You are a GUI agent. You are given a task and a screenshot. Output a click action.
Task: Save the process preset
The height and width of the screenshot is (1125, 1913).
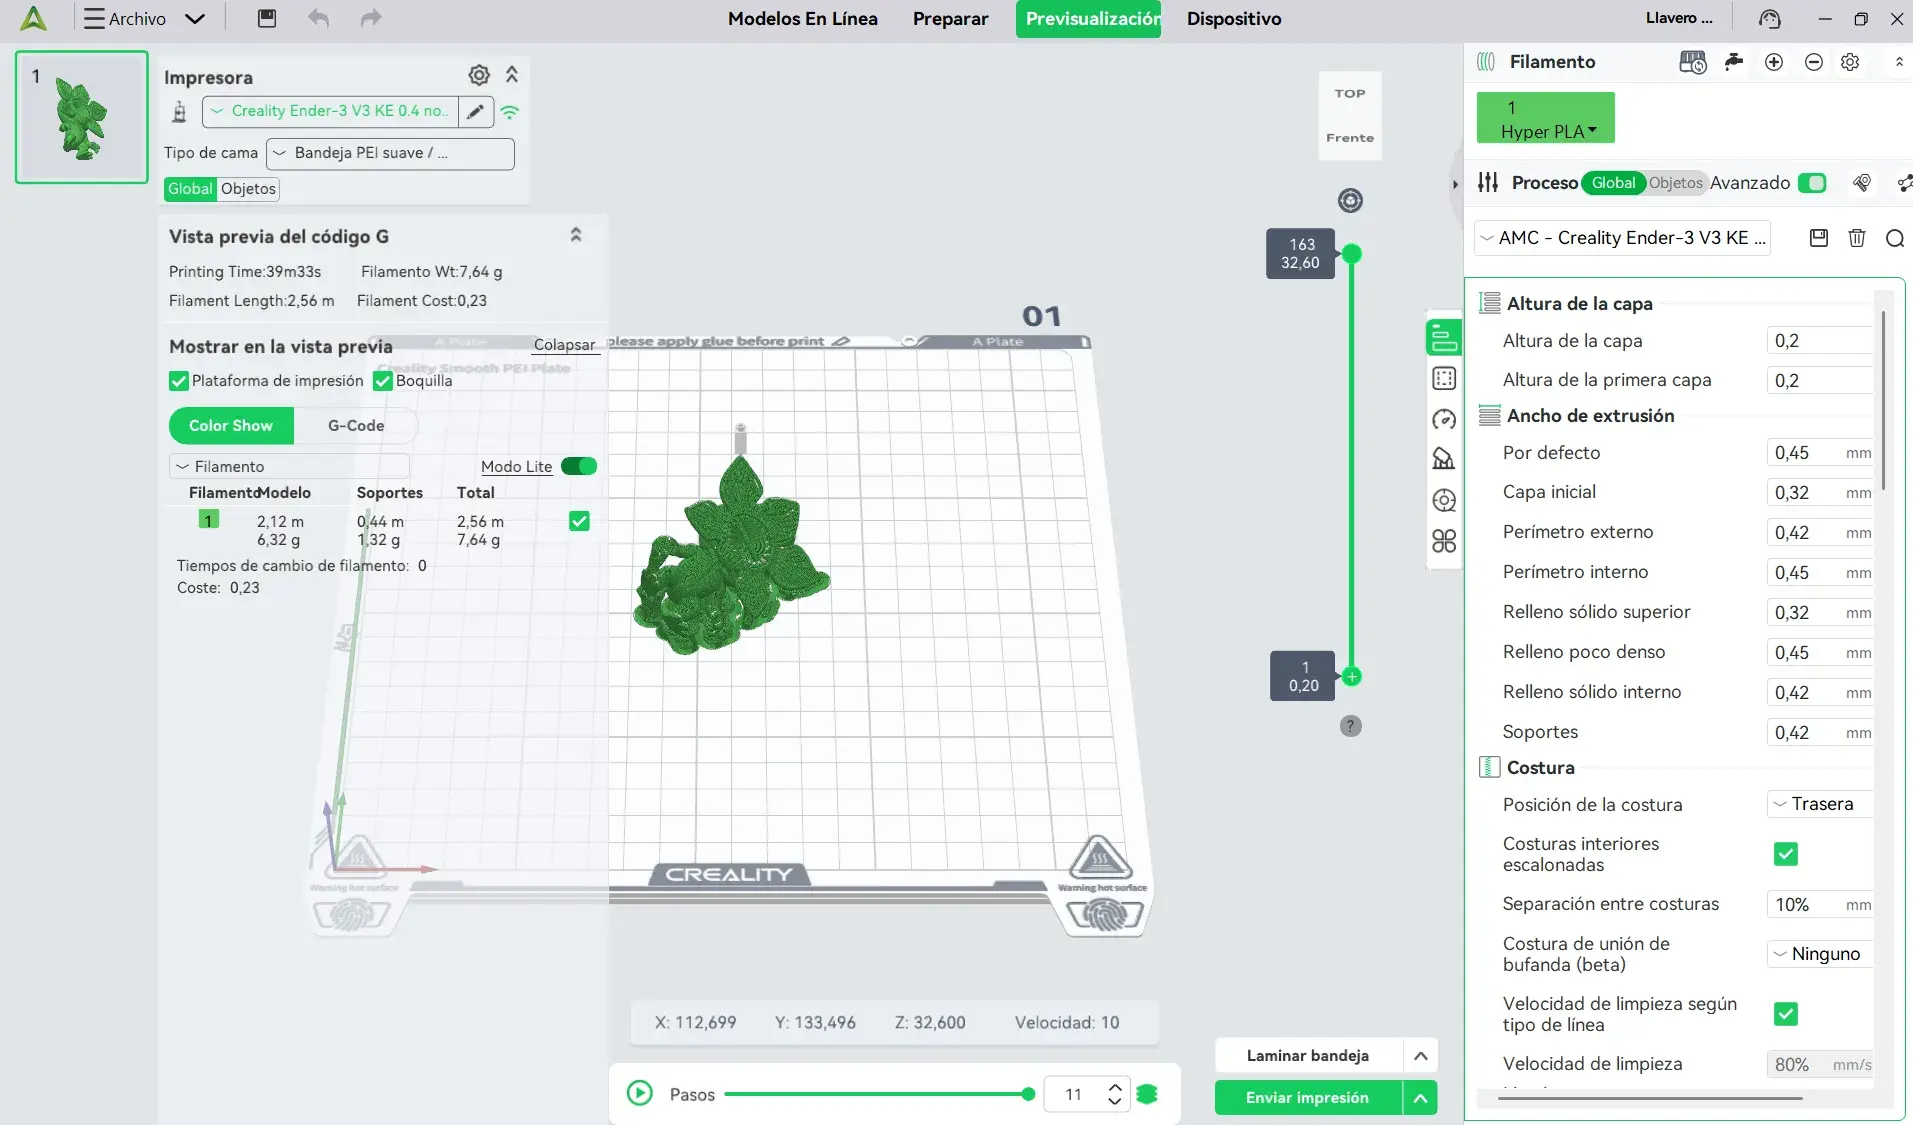[x=1819, y=238]
